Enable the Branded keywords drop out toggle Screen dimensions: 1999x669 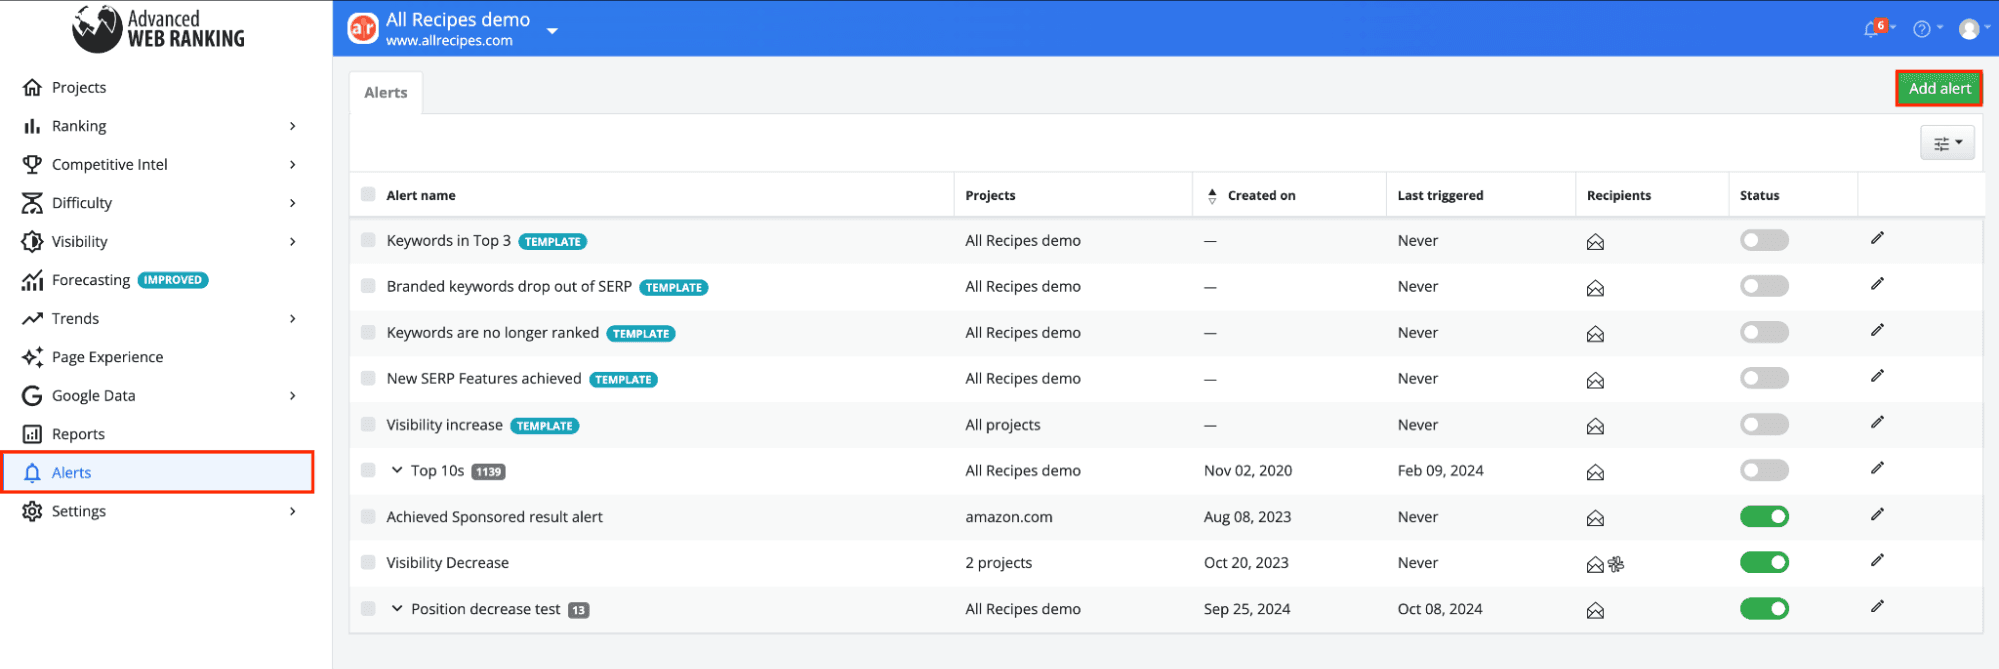point(1764,286)
